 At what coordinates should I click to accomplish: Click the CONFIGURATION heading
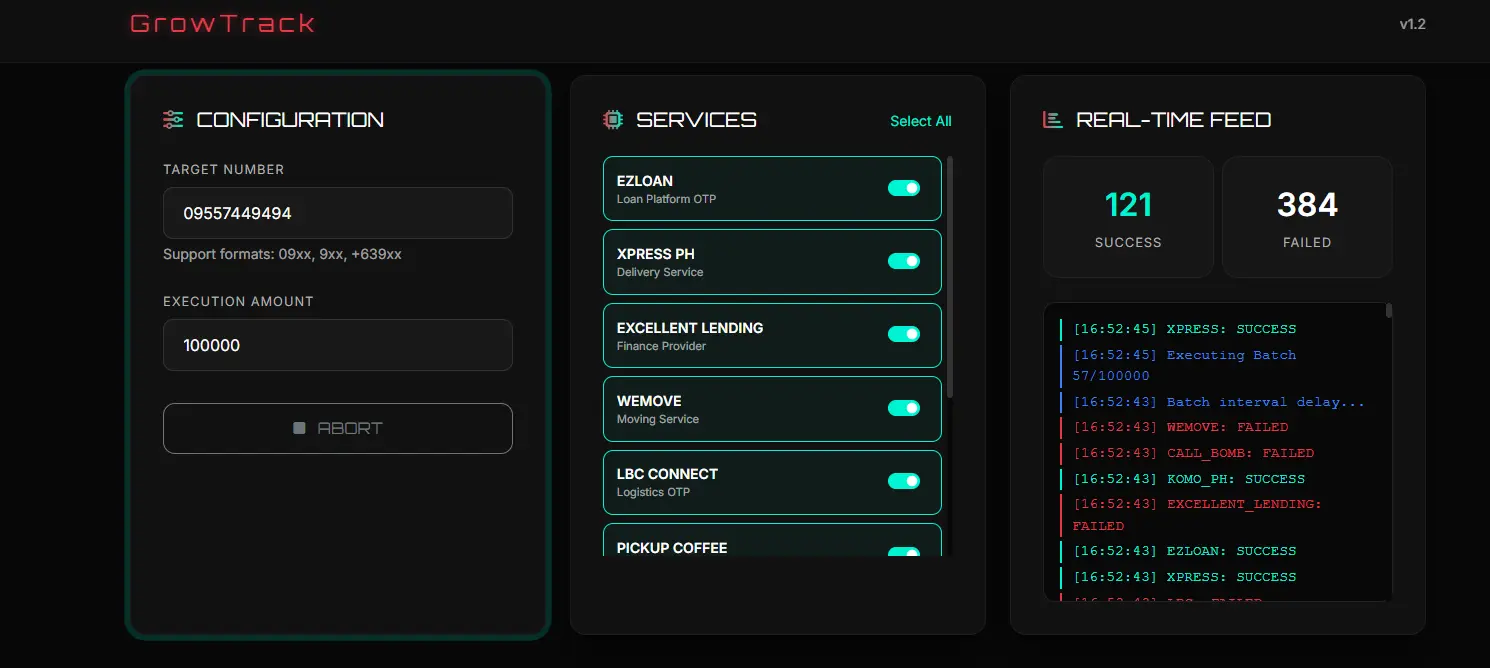pos(290,120)
